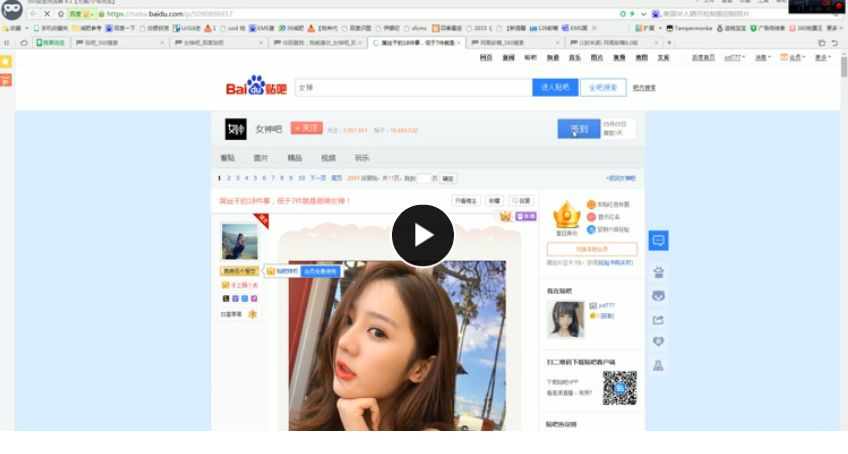This screenshot has width=848, height=454.
Task: Click the Baidu Tieba logo
Action: coord(256,86)
